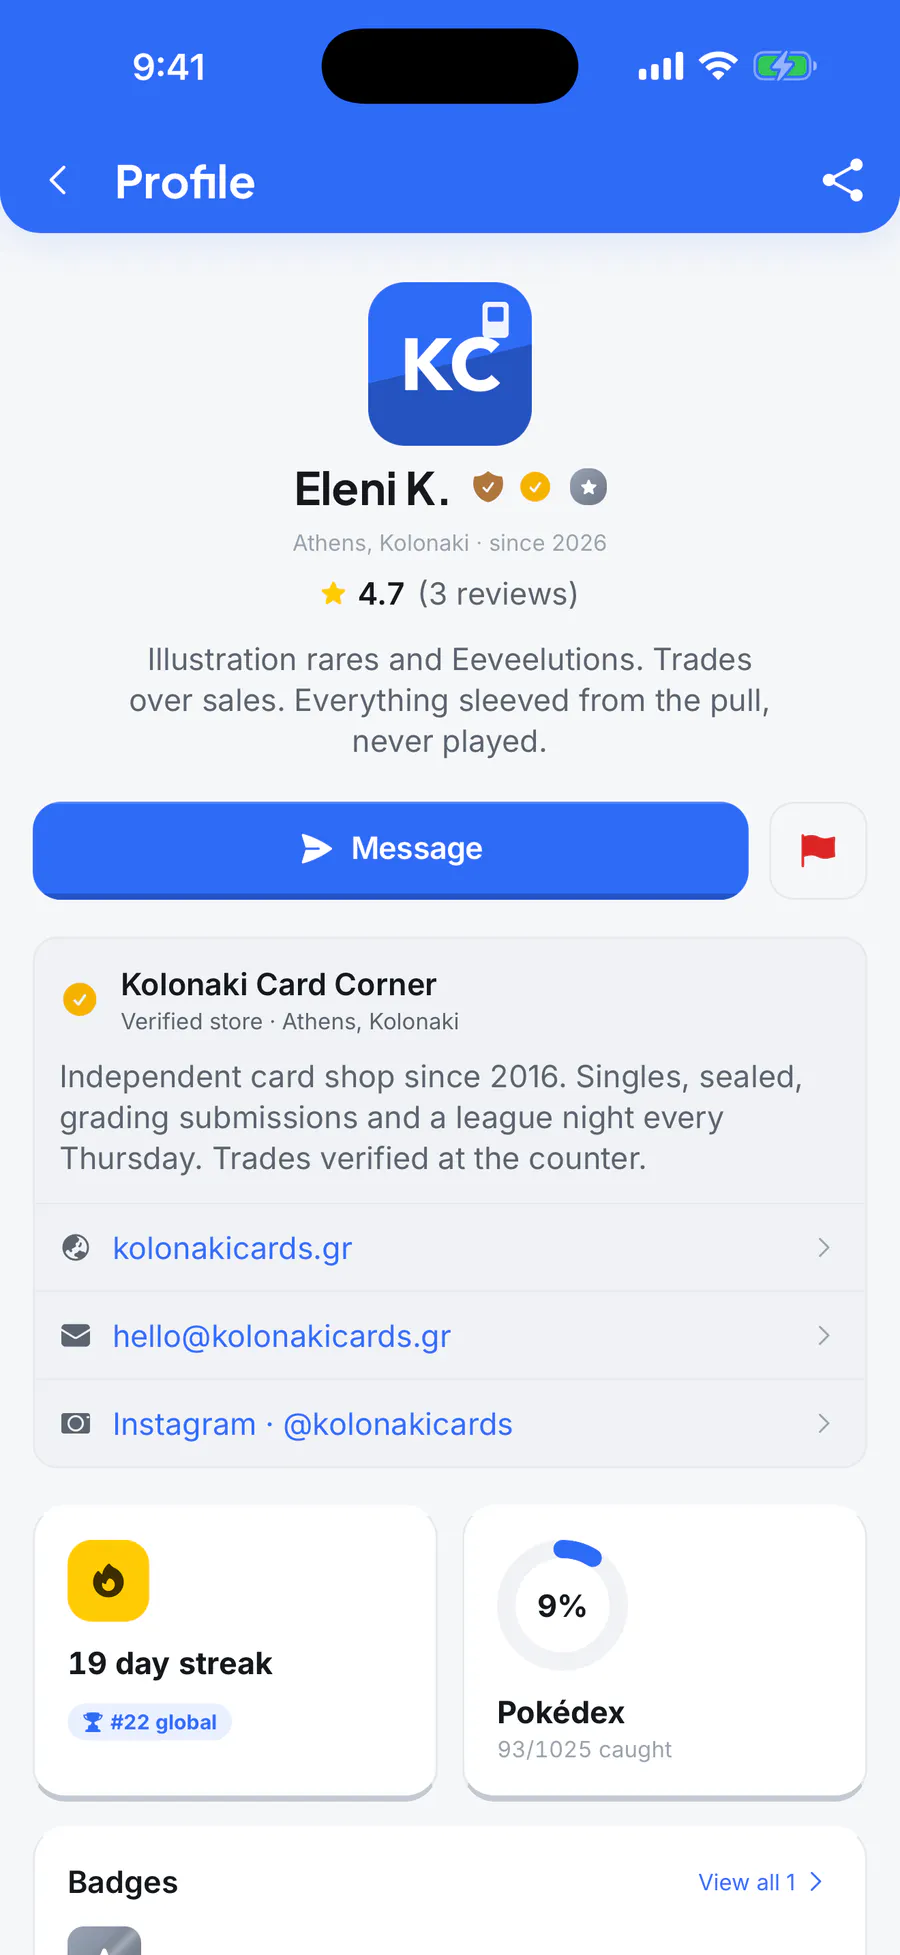Tap the 9% Pokédex progress ring
The height and width of the screenshot is (1955, 900).
pyautogui.click(x=562, y=1605)
